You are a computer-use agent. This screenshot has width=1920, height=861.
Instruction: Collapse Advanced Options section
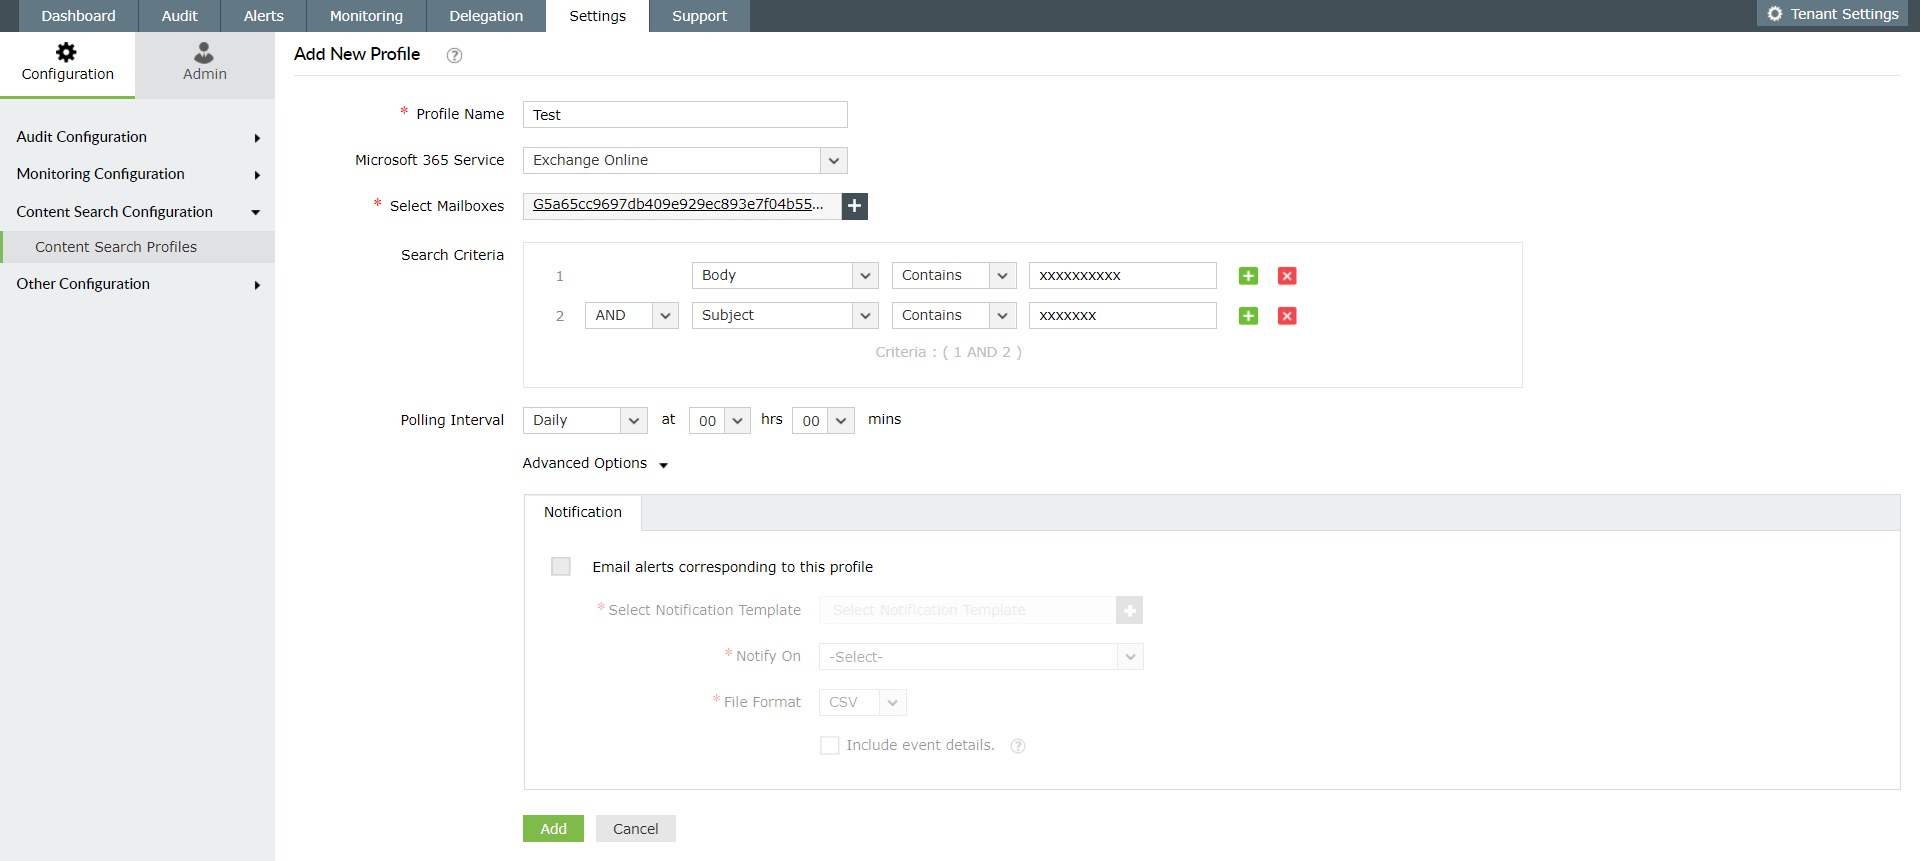595,463
